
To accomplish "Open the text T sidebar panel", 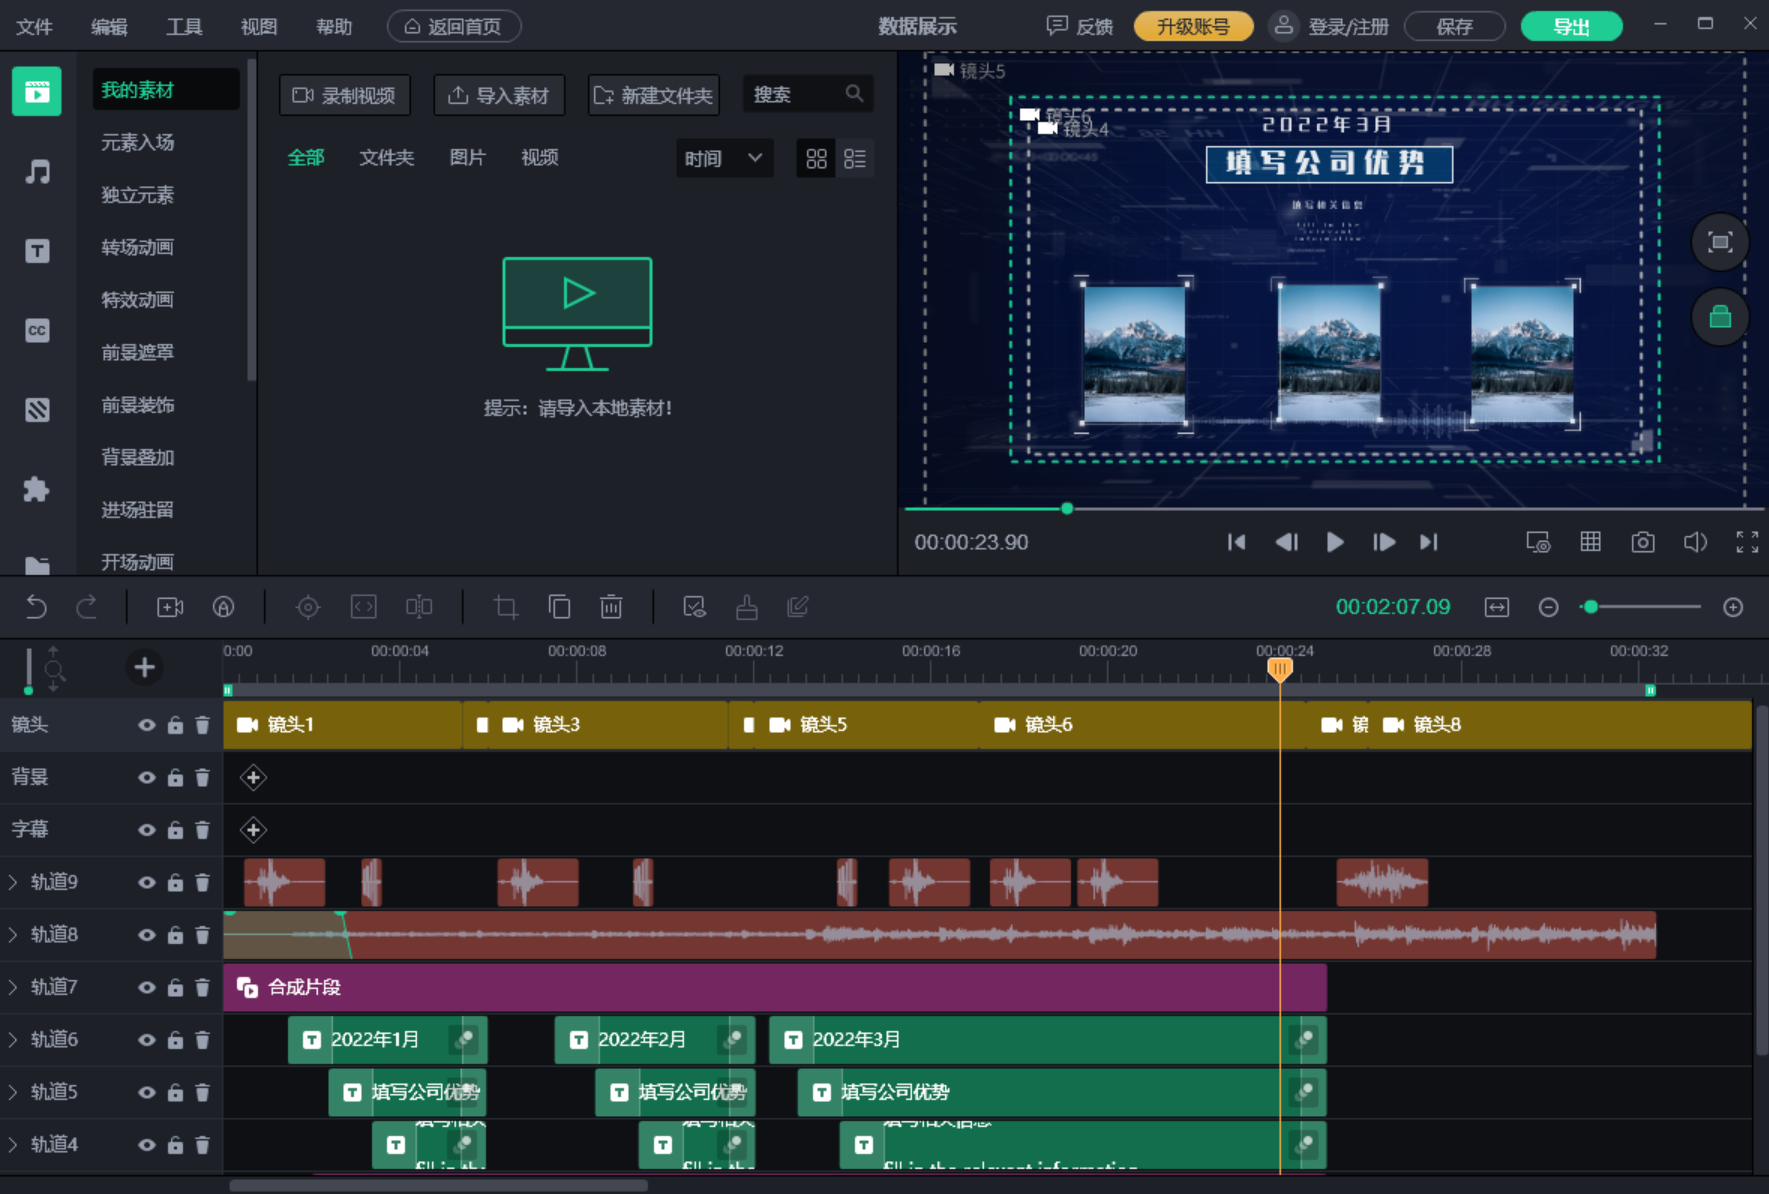I will [x=37, y=251].
